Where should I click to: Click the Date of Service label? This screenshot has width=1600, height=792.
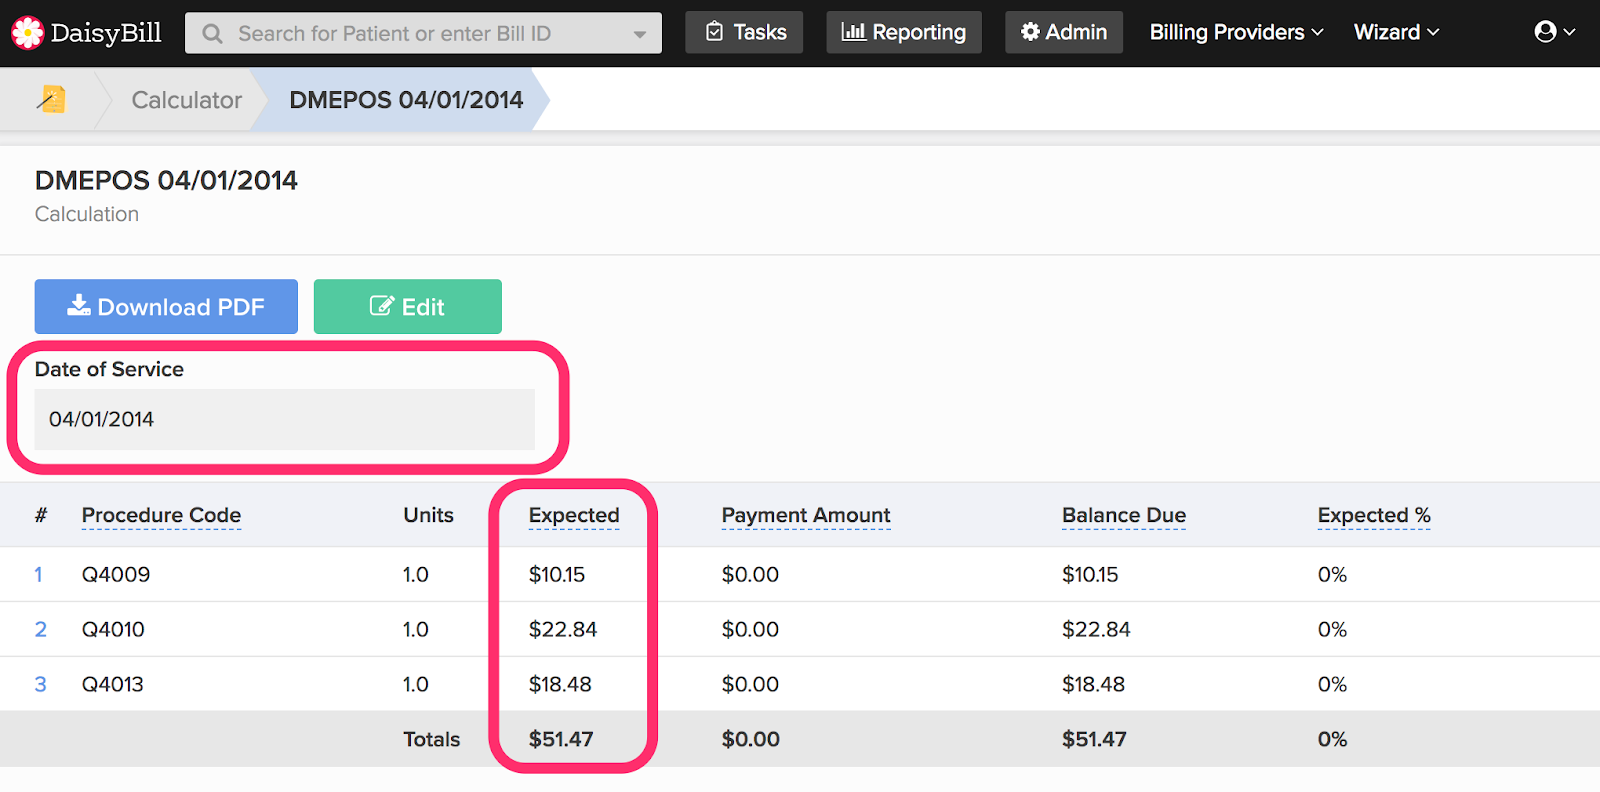click(109, 369)
